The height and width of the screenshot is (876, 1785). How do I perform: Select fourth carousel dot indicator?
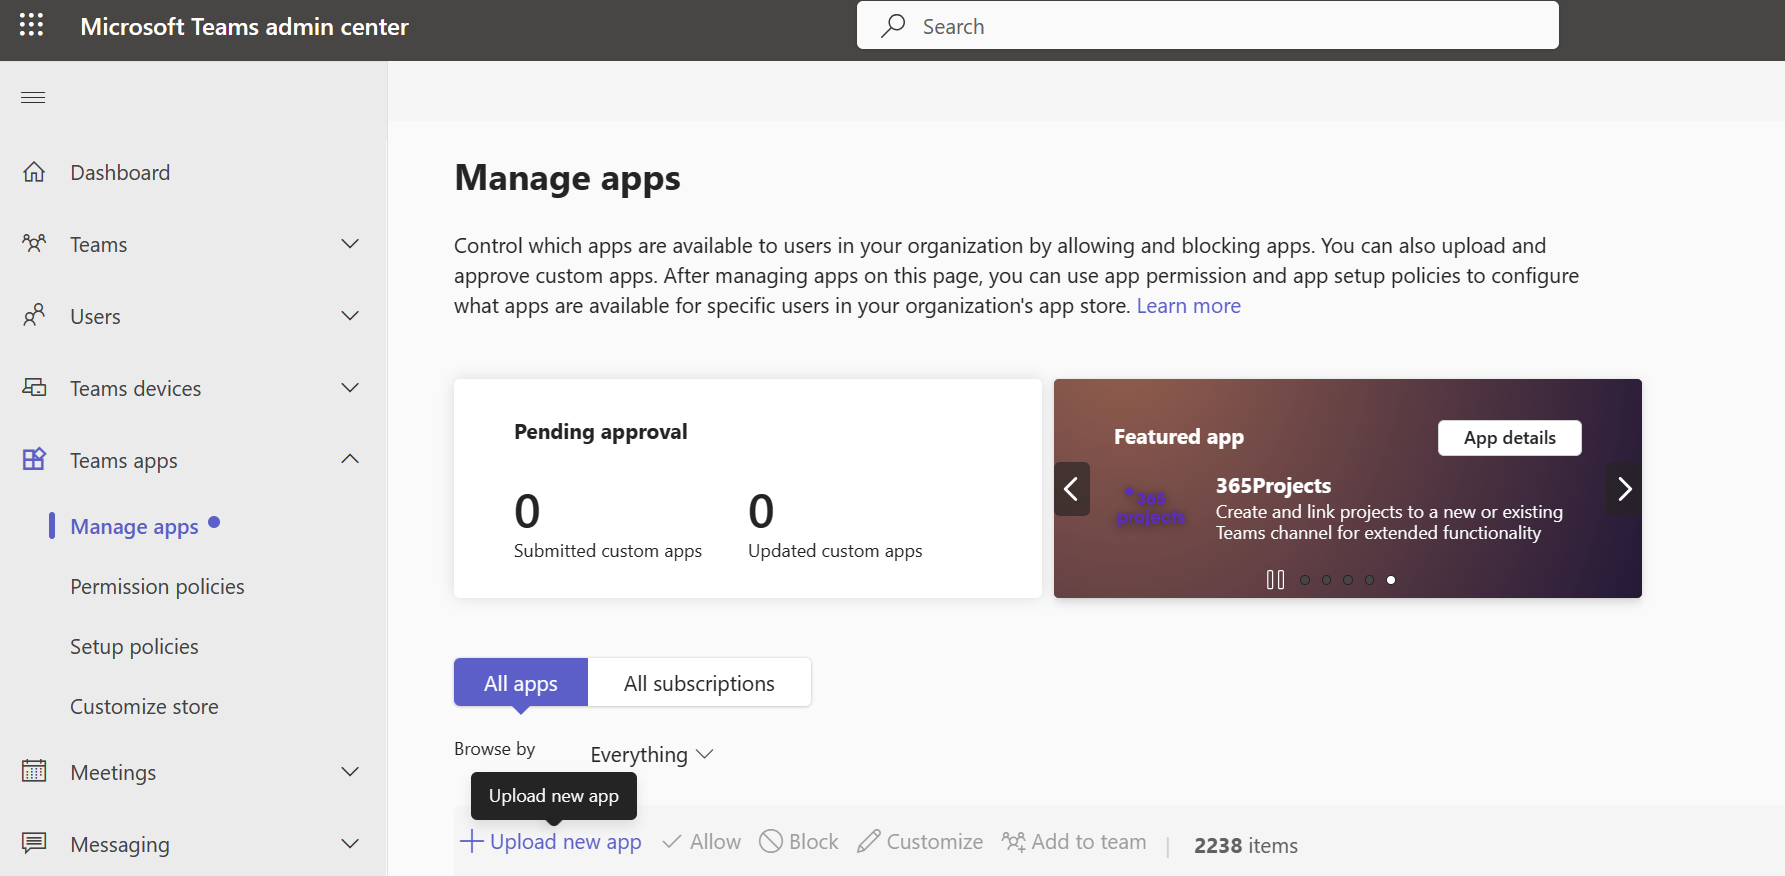pyautogui.click(x=1370, y=580)
